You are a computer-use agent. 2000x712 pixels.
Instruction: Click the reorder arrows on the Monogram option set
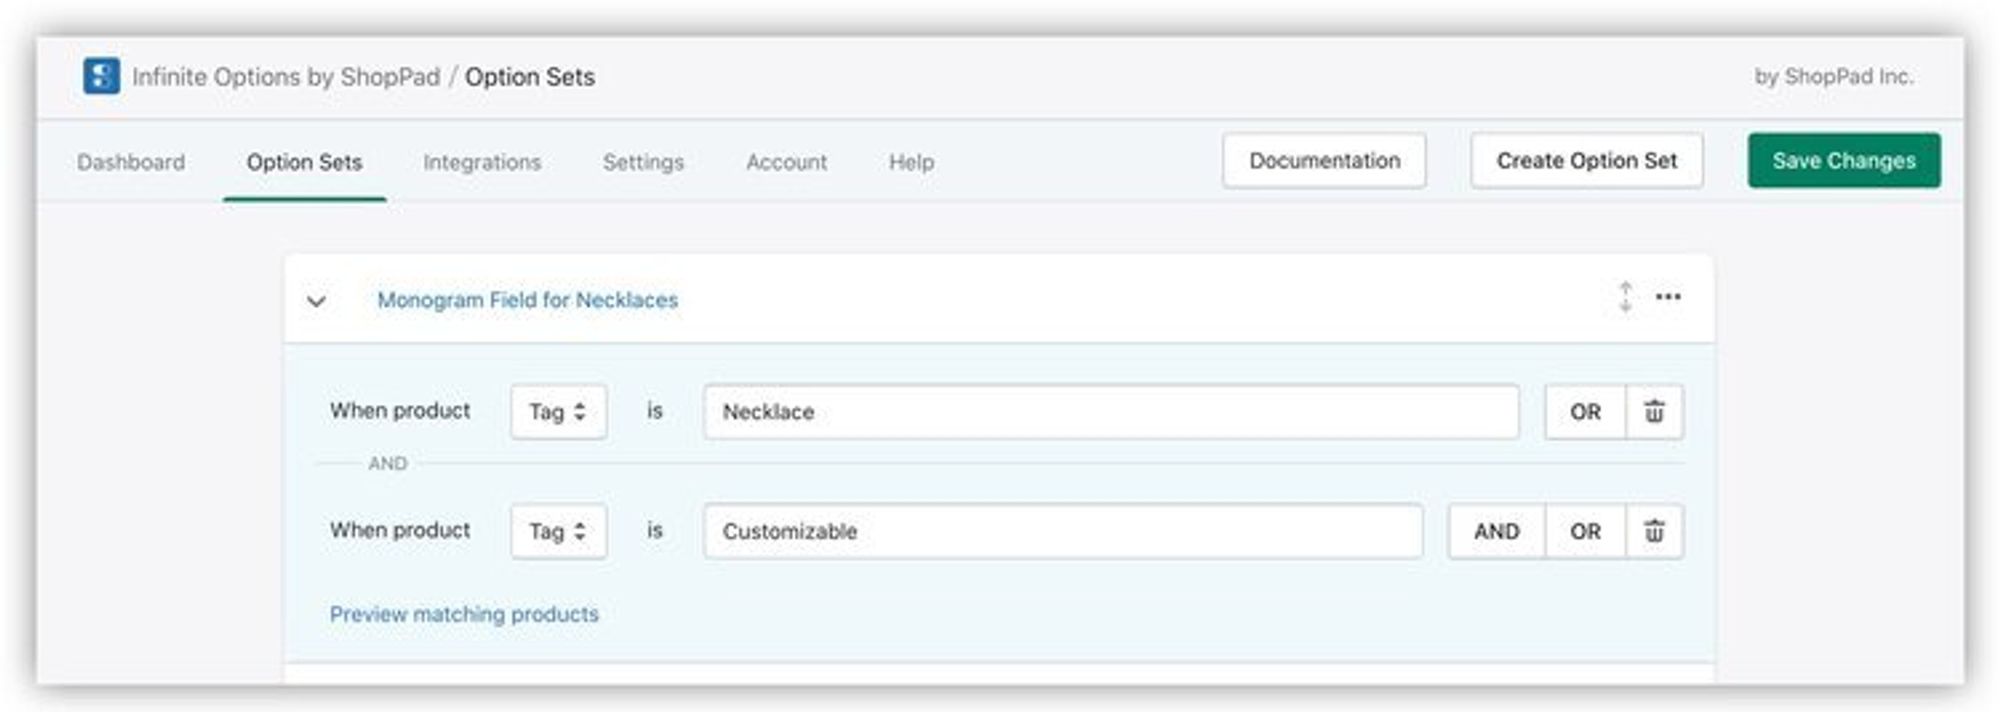point(1625,297)
